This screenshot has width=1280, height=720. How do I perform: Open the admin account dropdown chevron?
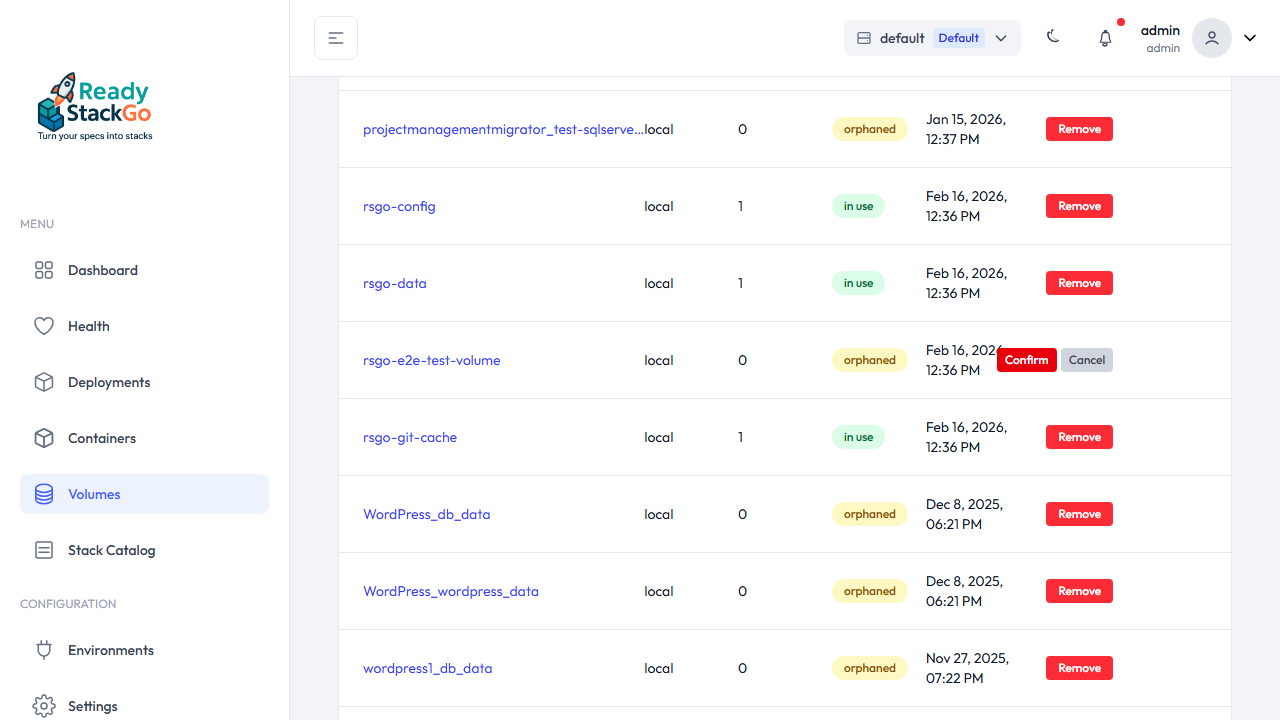pos(1249,37)
